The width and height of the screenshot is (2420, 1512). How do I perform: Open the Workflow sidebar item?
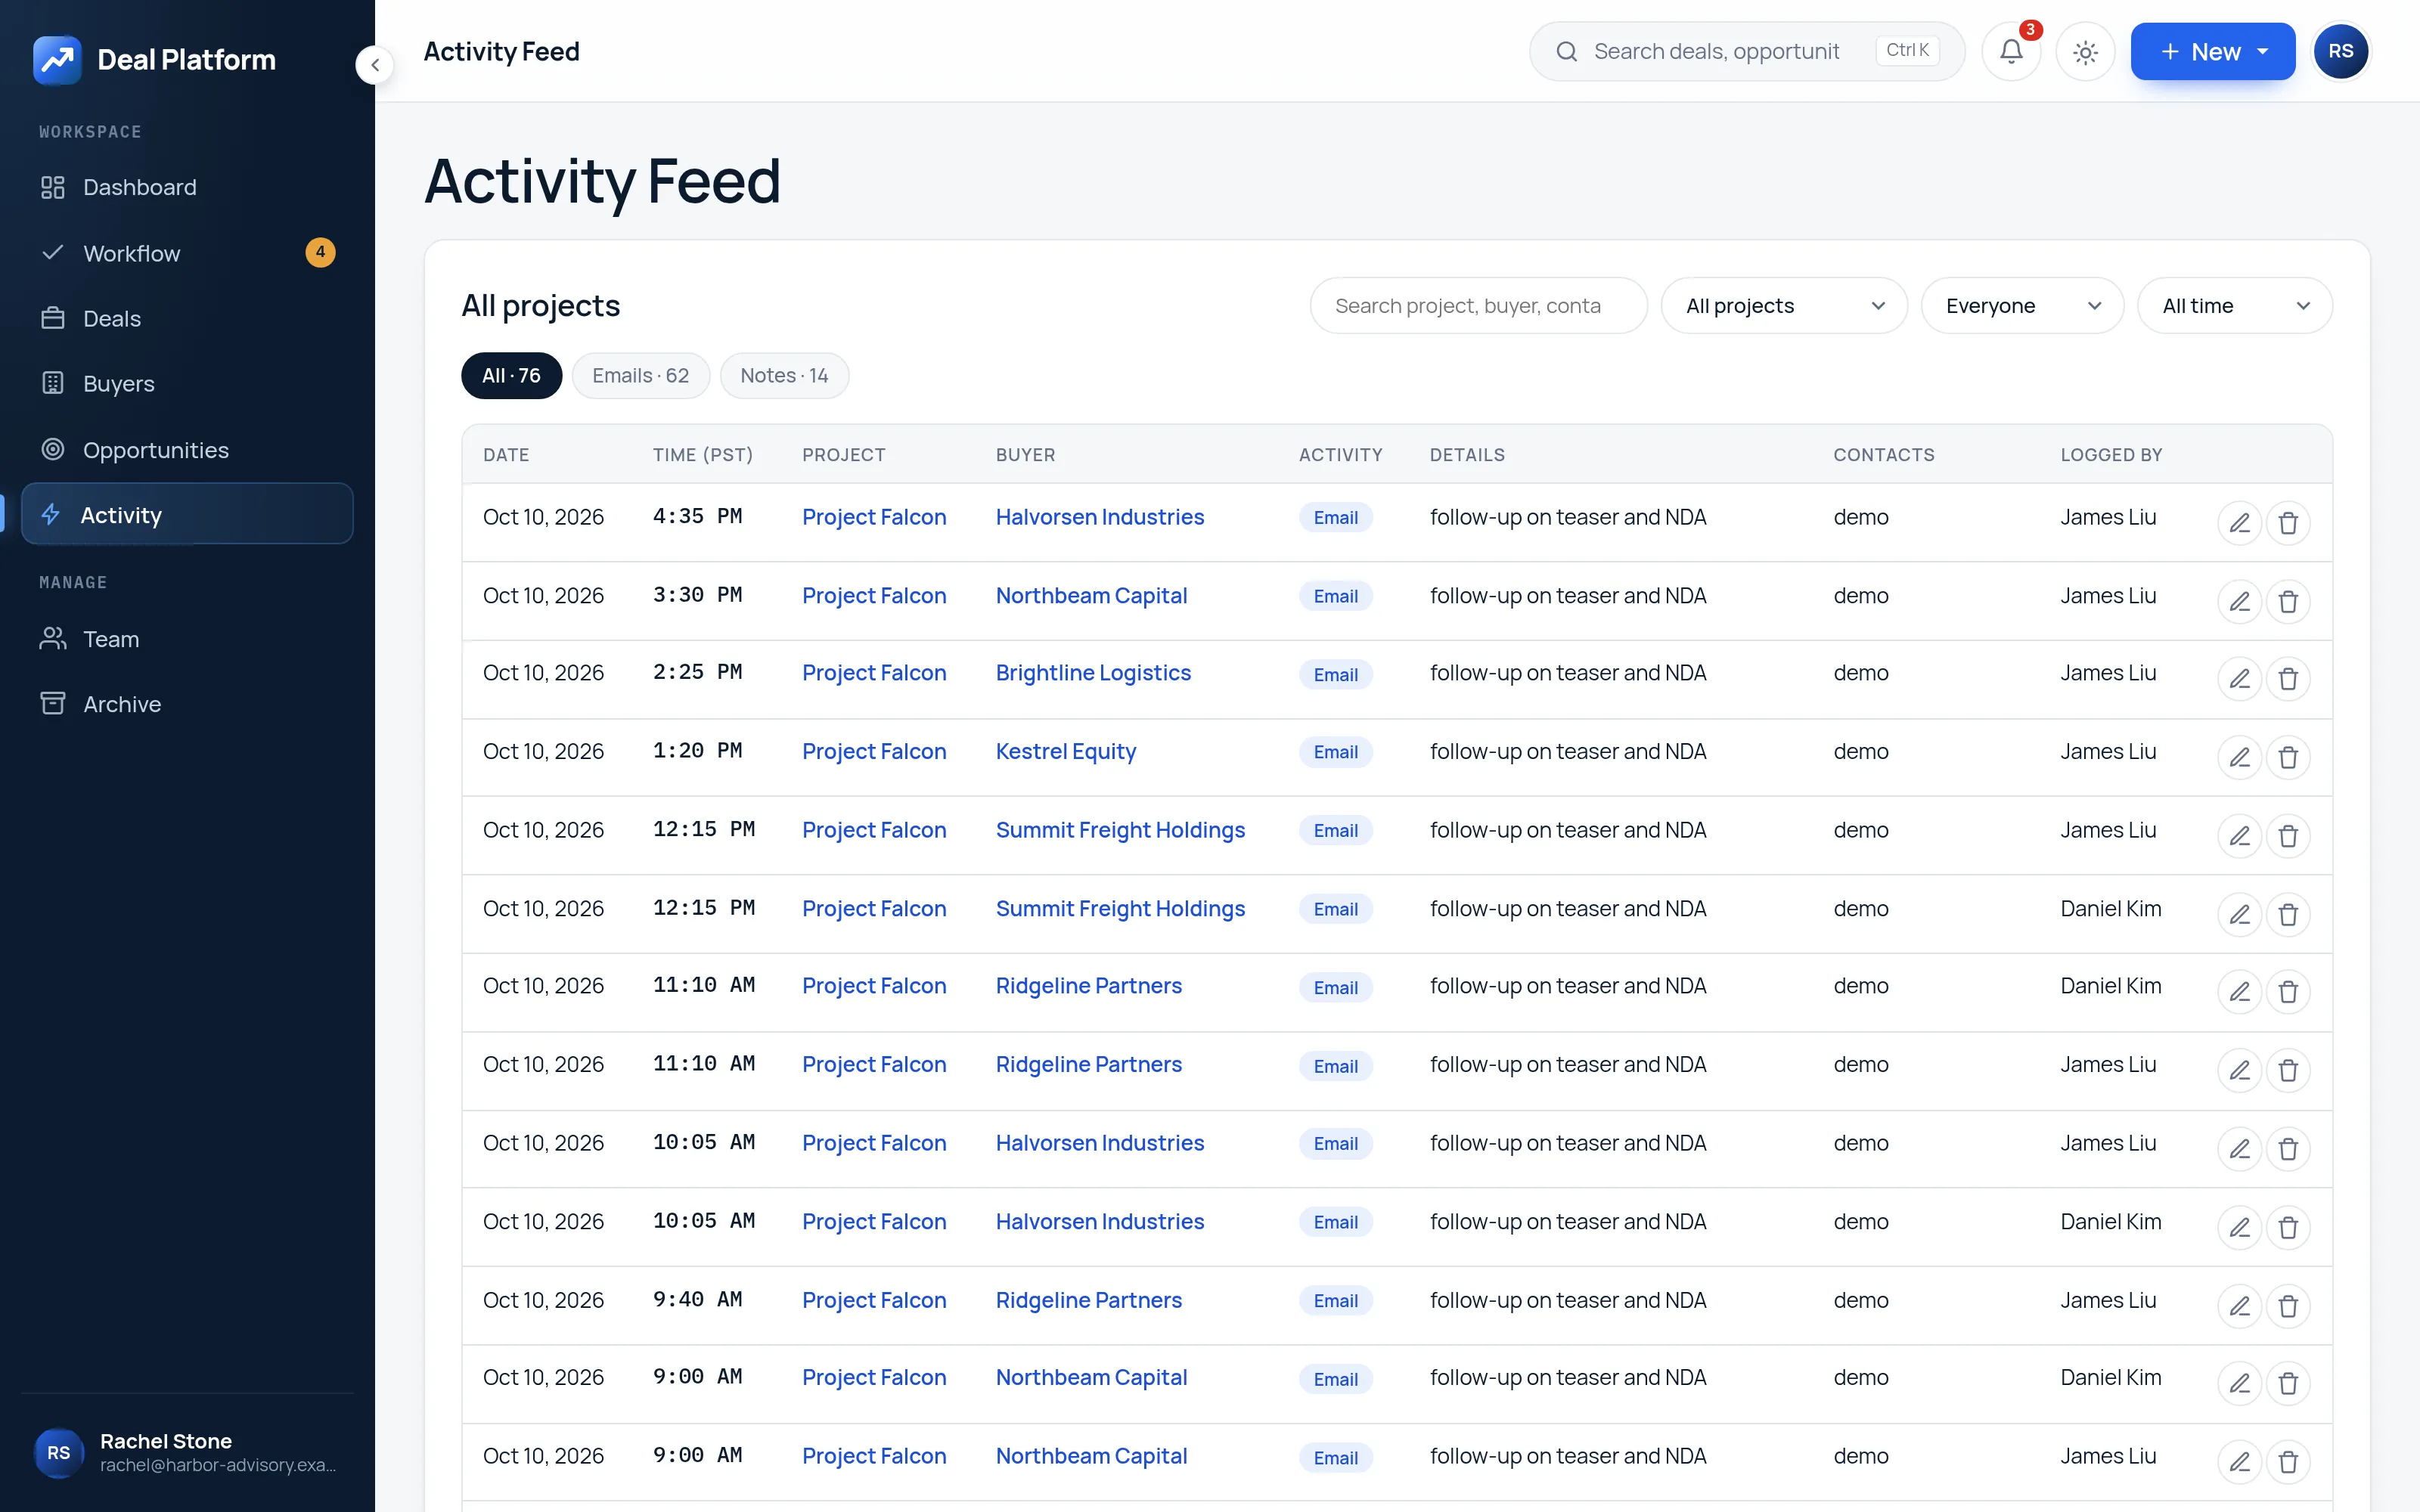(187, 253)
